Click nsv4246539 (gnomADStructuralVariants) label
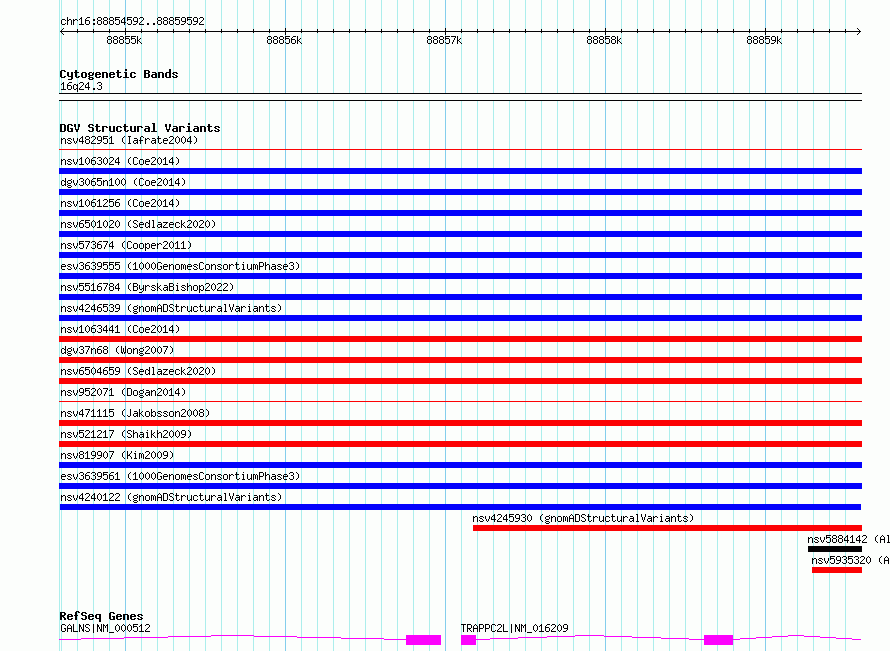The width and height of the screenshot is (890, 651). [x=171, y=308]
